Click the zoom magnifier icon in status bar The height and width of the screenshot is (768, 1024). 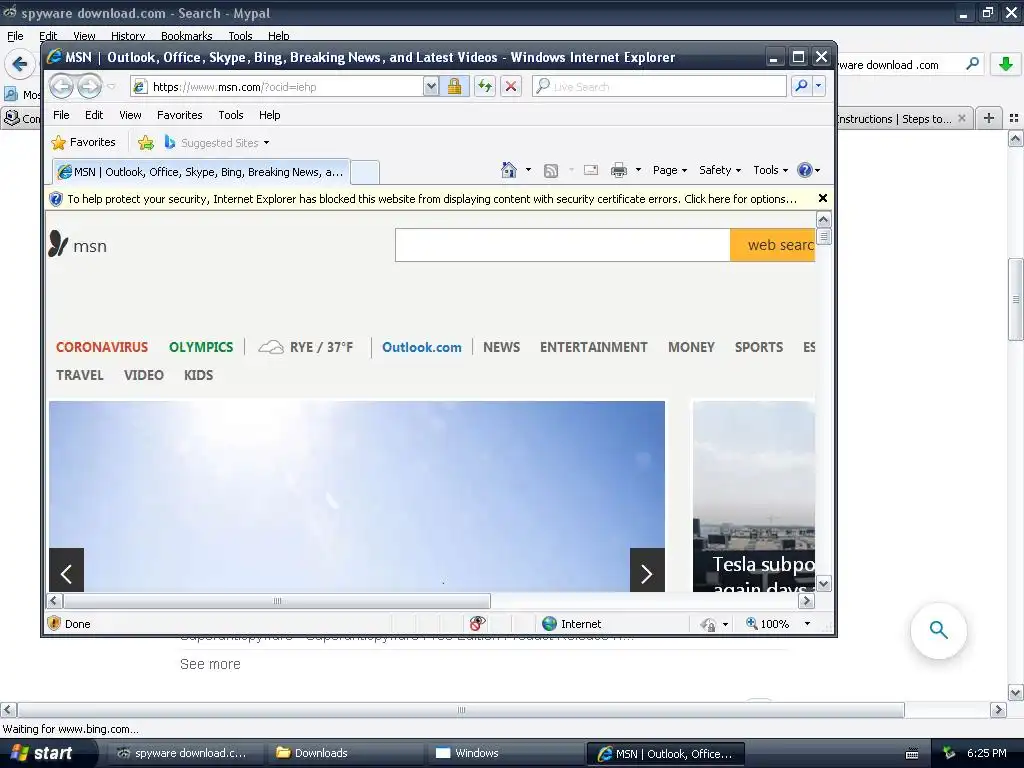tap(752, 624)
